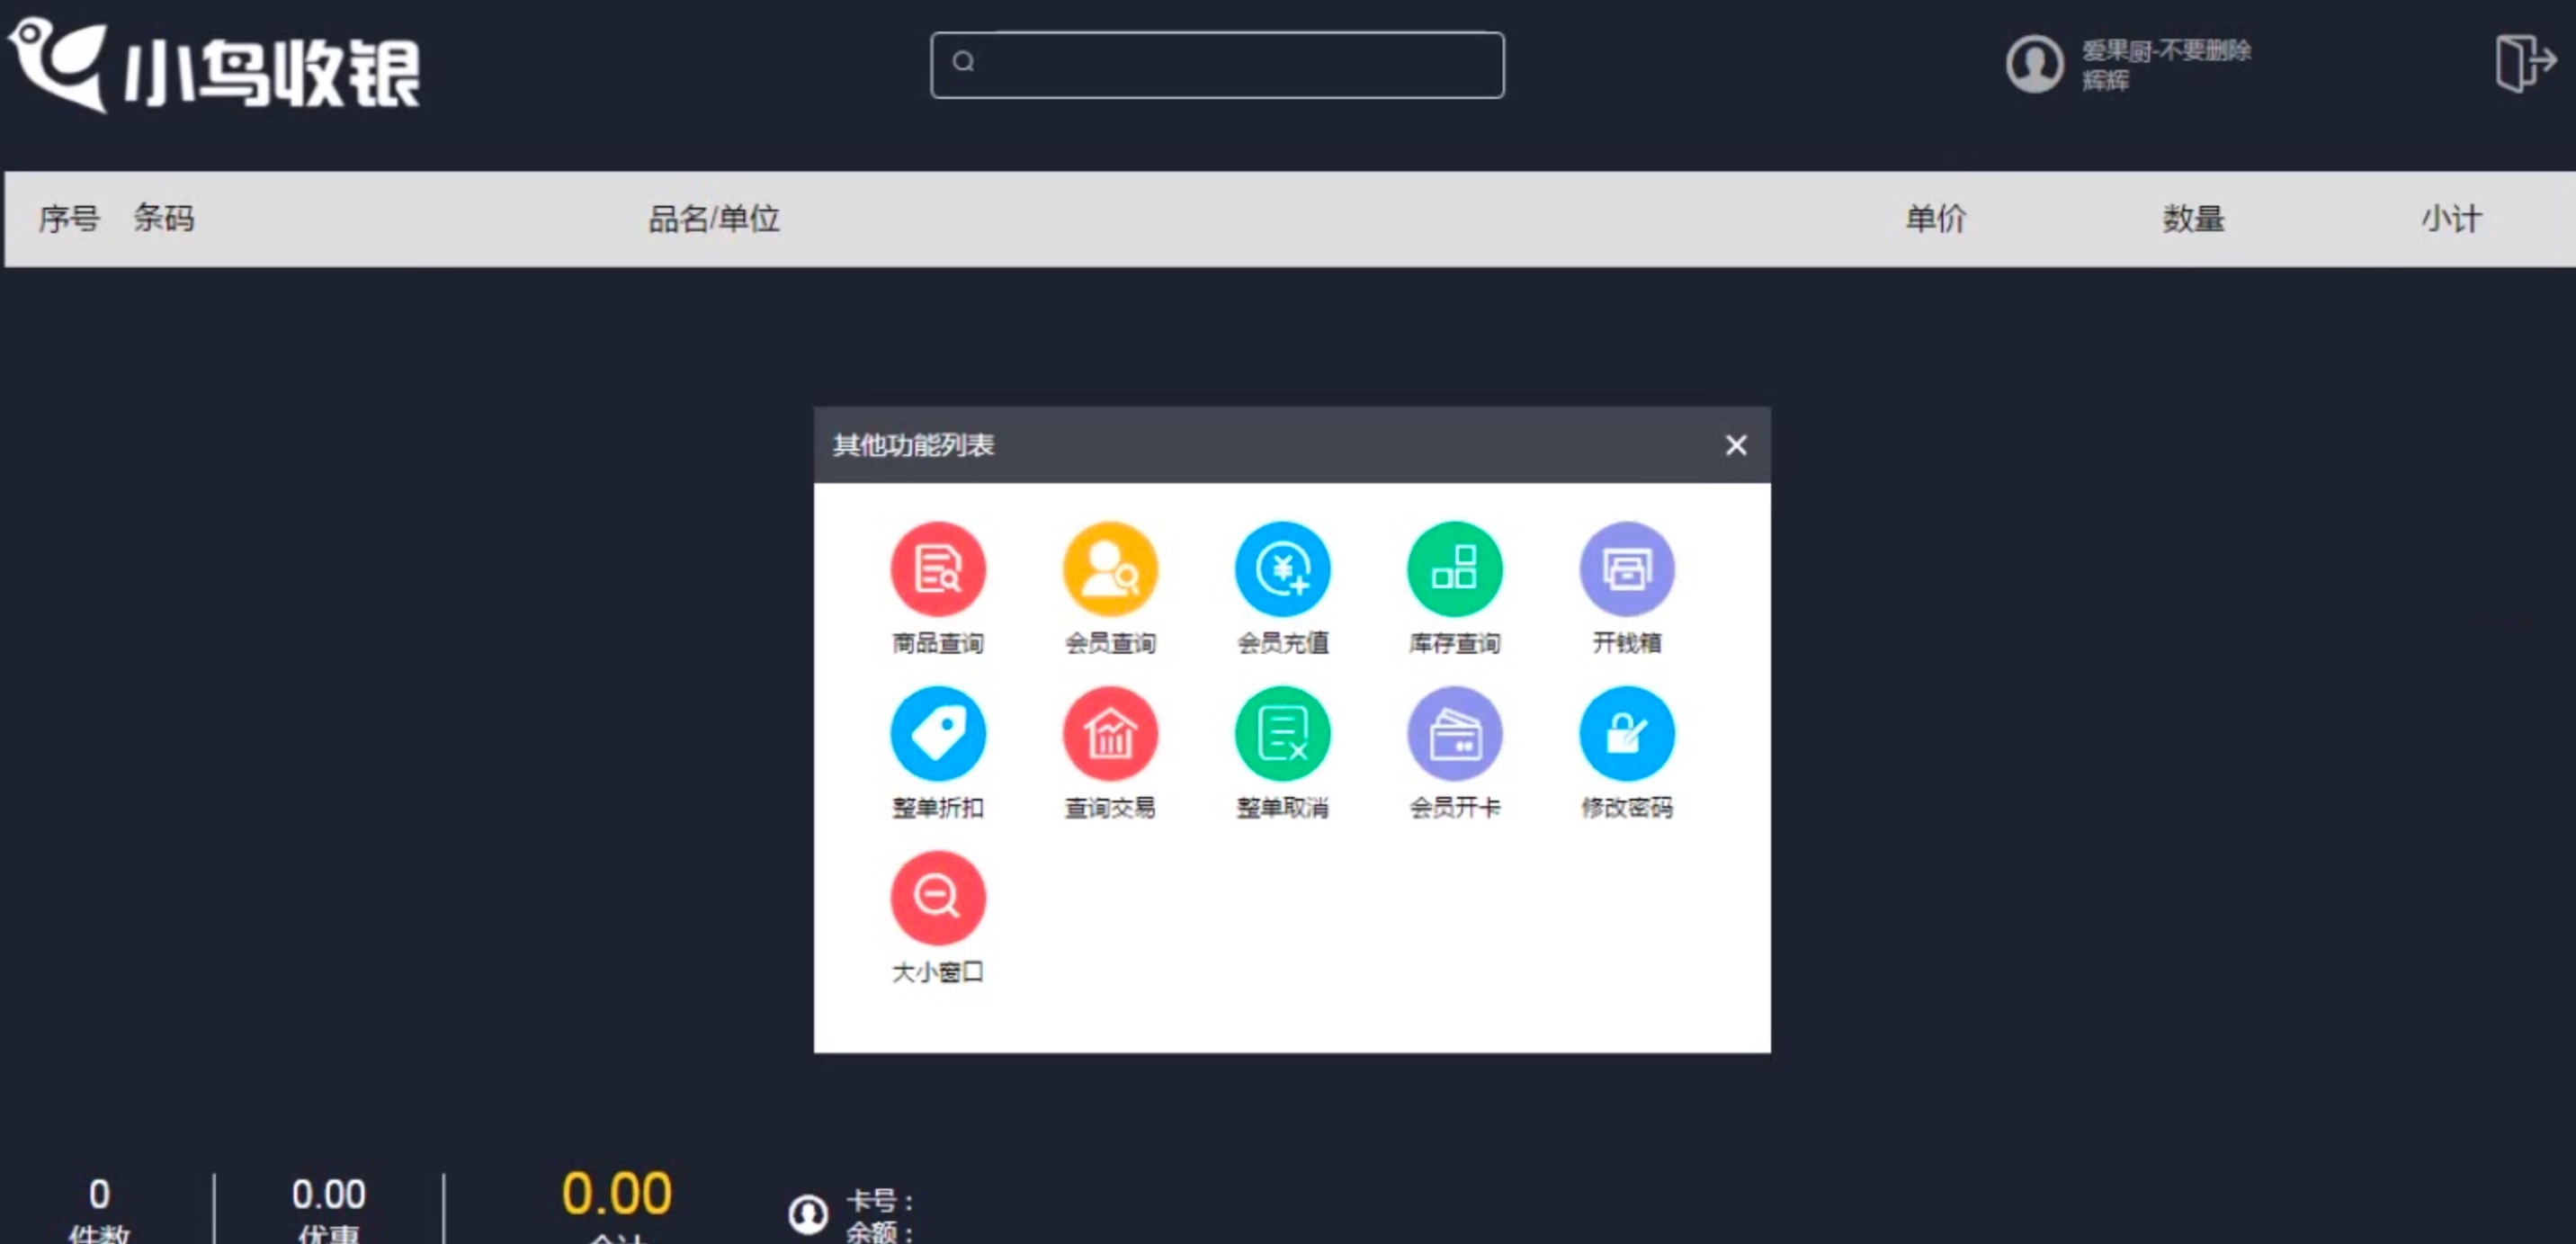Click the user avatar icon
The width and height of the screenshot is (2576, 1244).
coord(2034,65)
